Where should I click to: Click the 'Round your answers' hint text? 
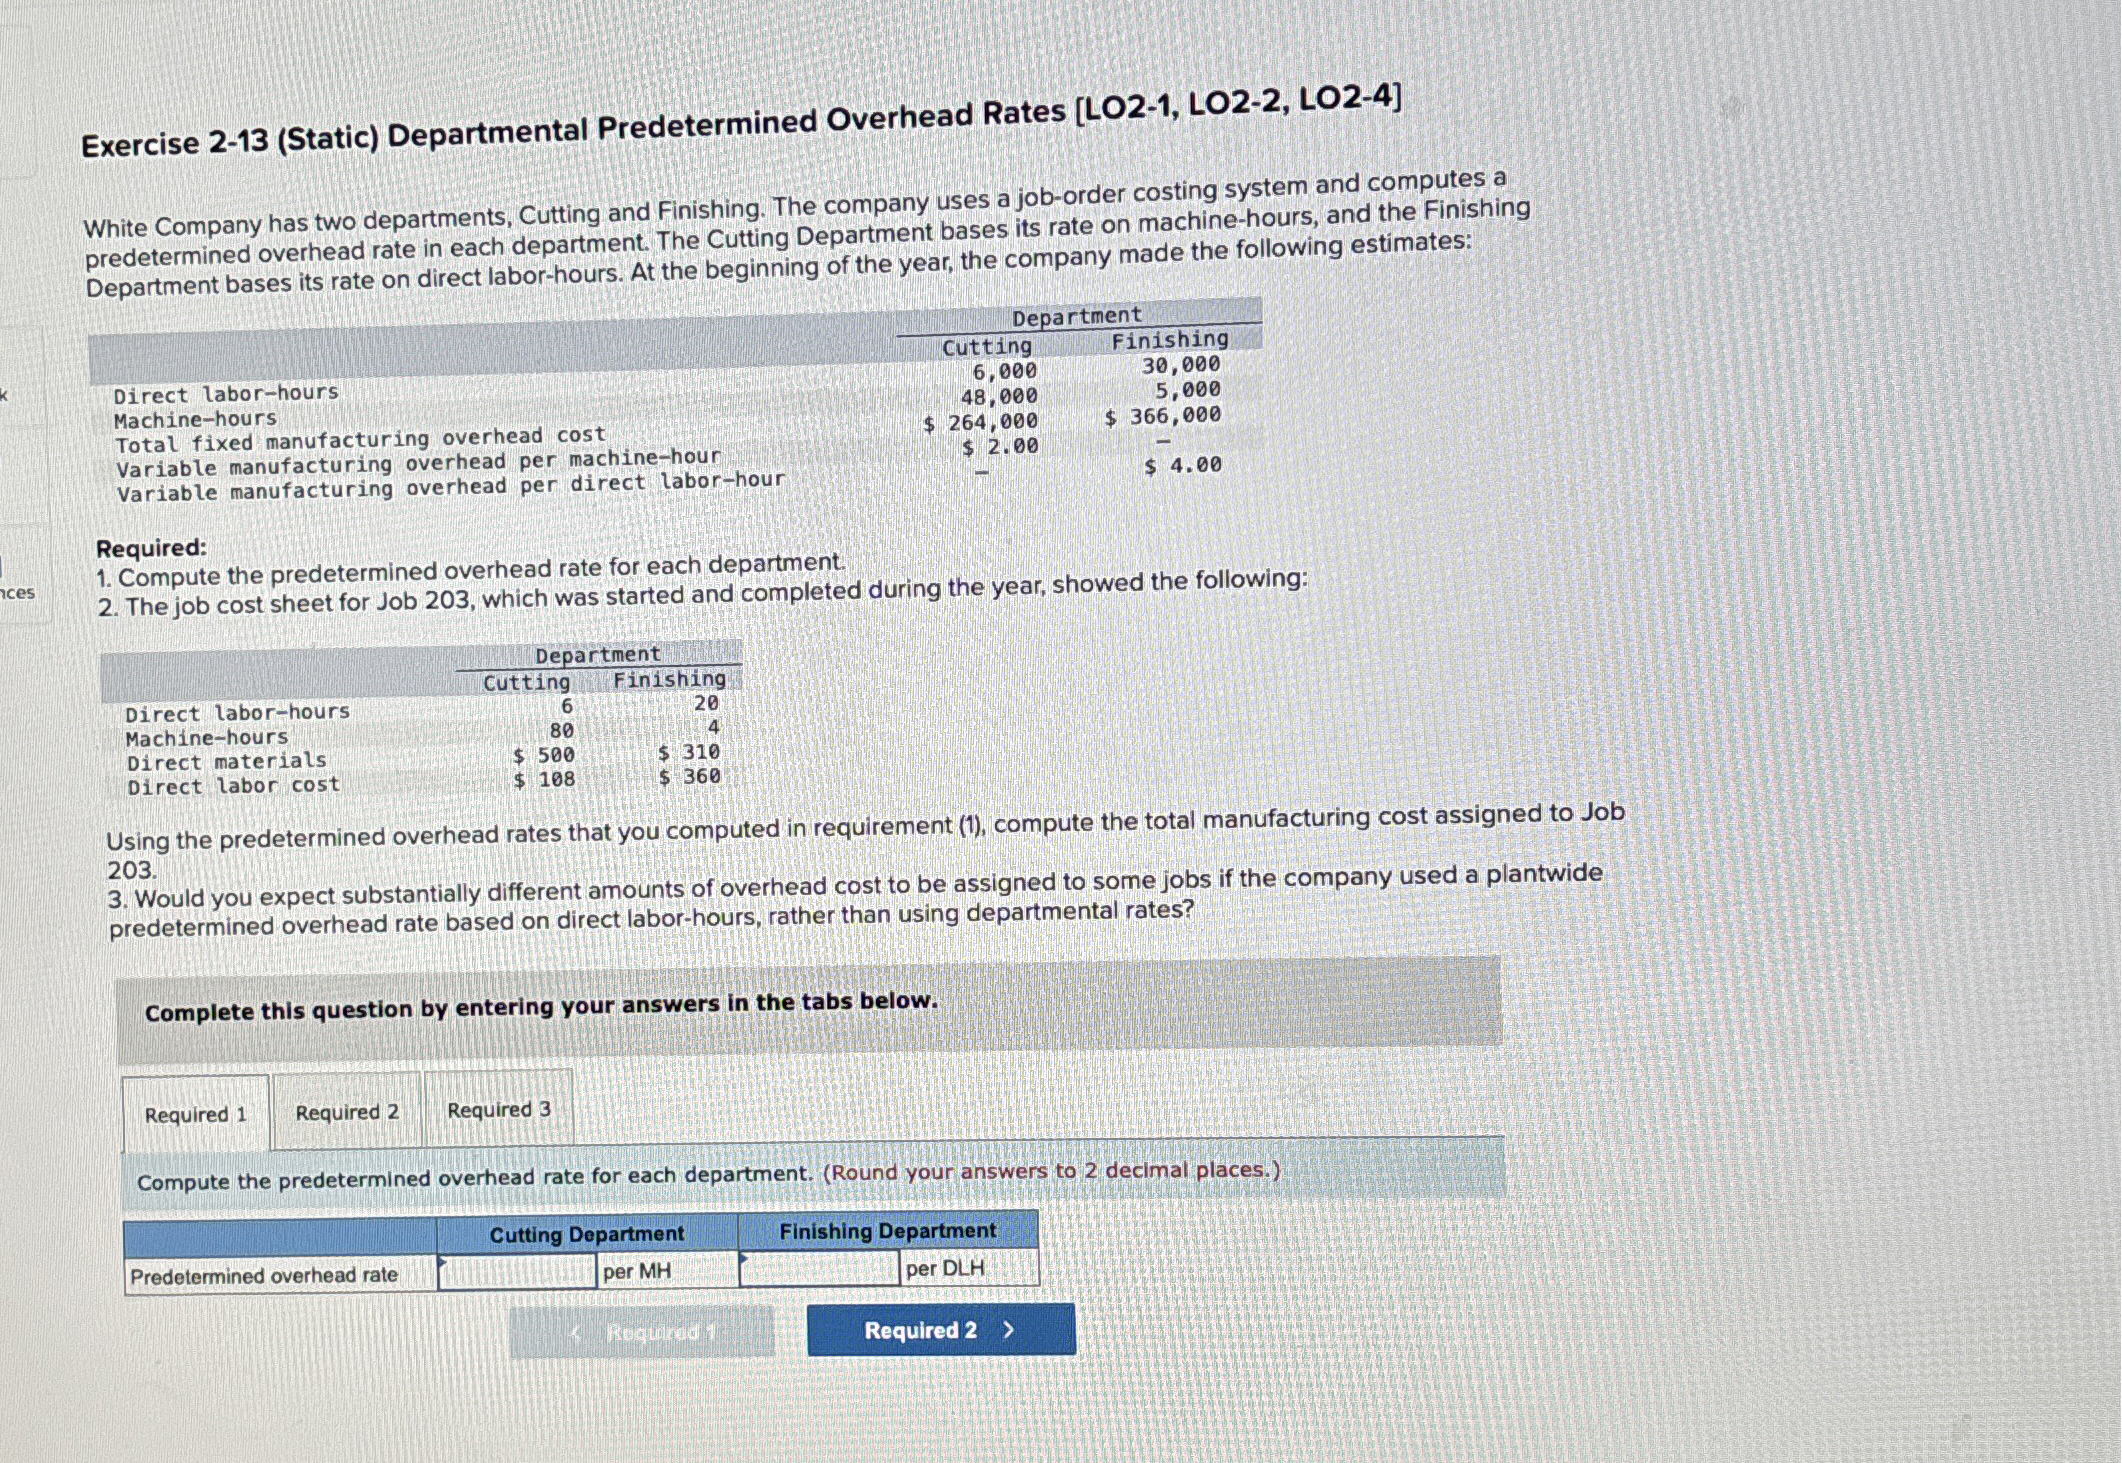(1051, 1170)
